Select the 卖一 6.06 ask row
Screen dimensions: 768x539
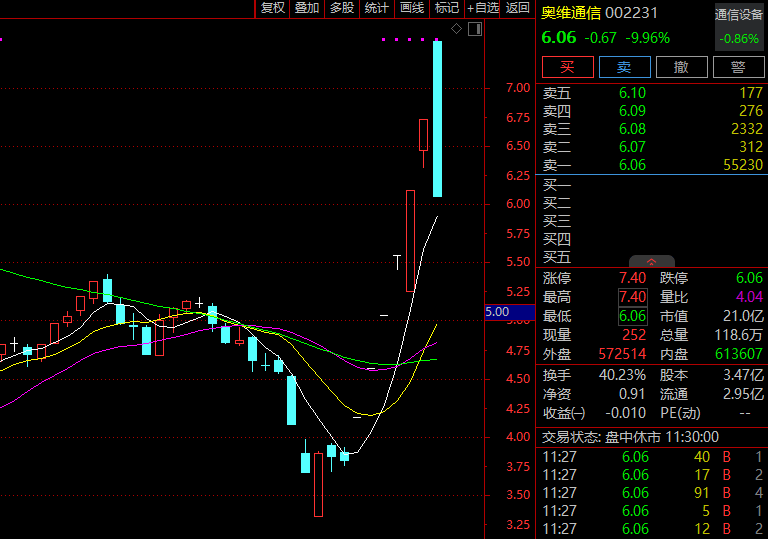(x=652, y=165)
